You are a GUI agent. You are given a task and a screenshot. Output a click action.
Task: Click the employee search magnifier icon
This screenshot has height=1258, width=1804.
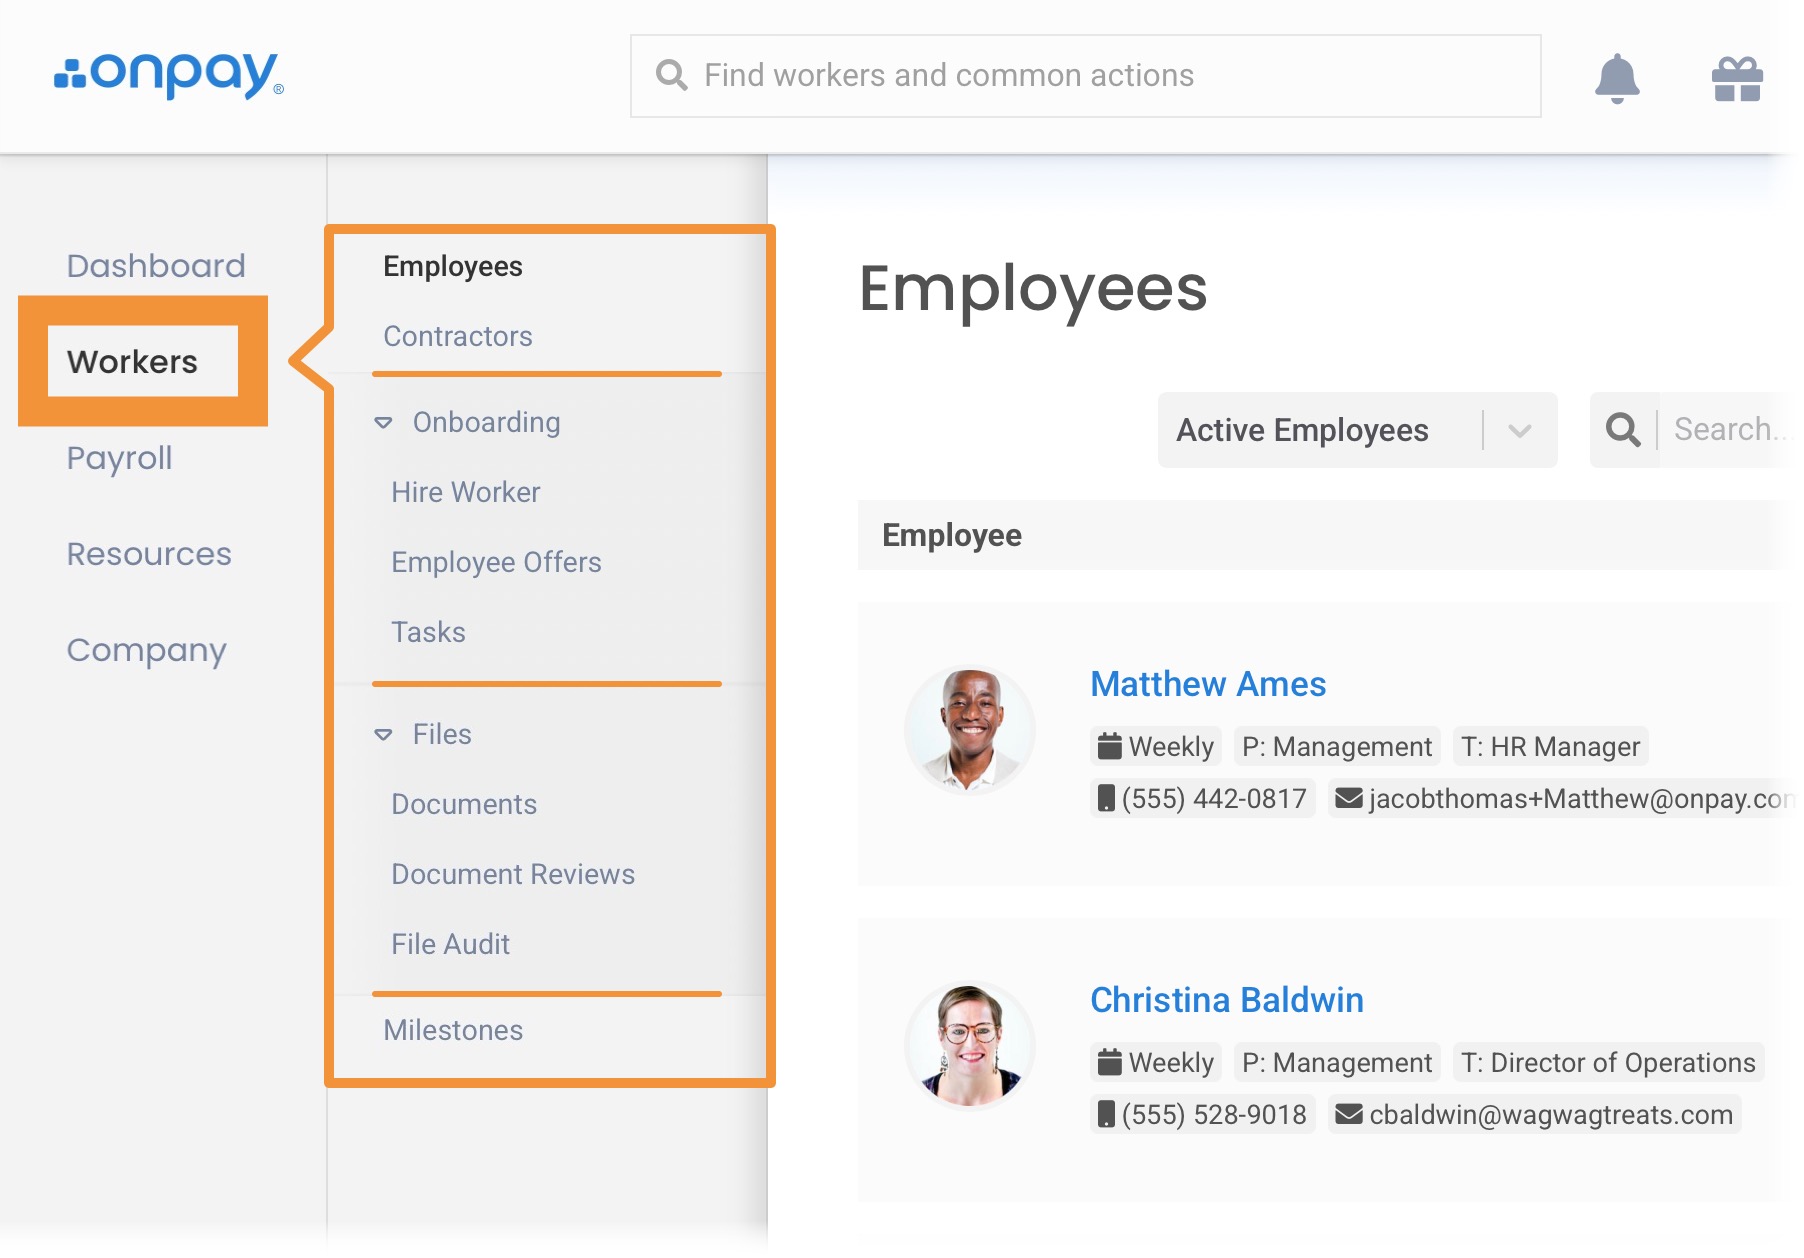1622,430
